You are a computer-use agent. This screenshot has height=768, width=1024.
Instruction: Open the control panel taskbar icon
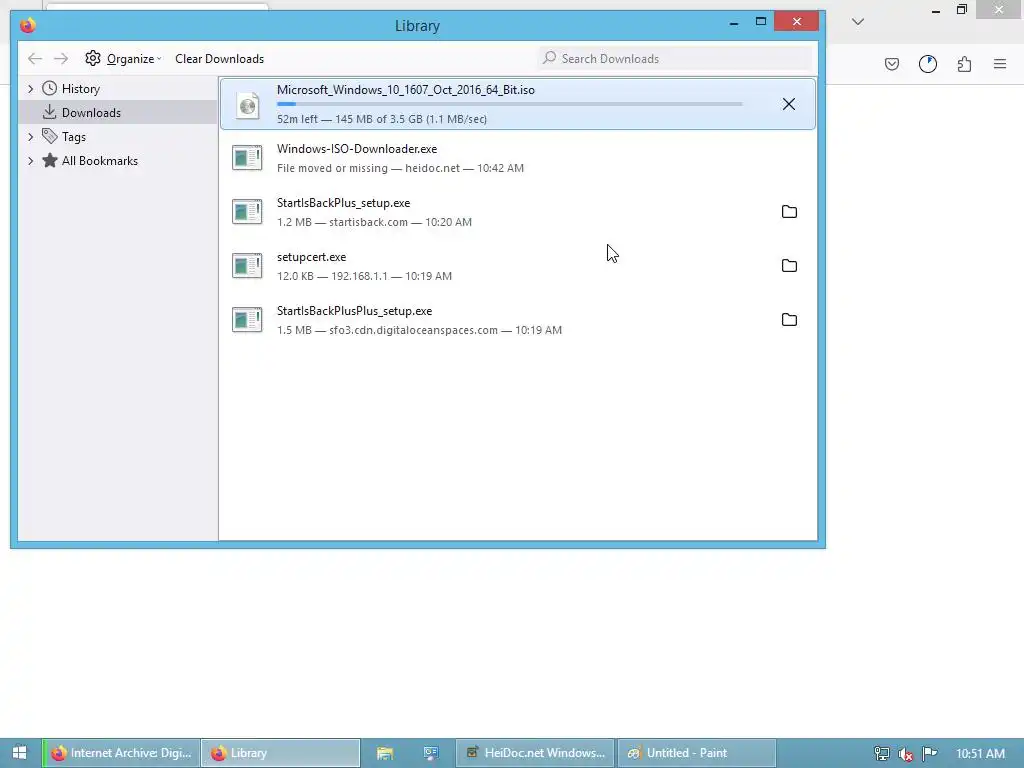tap(430, 753)
